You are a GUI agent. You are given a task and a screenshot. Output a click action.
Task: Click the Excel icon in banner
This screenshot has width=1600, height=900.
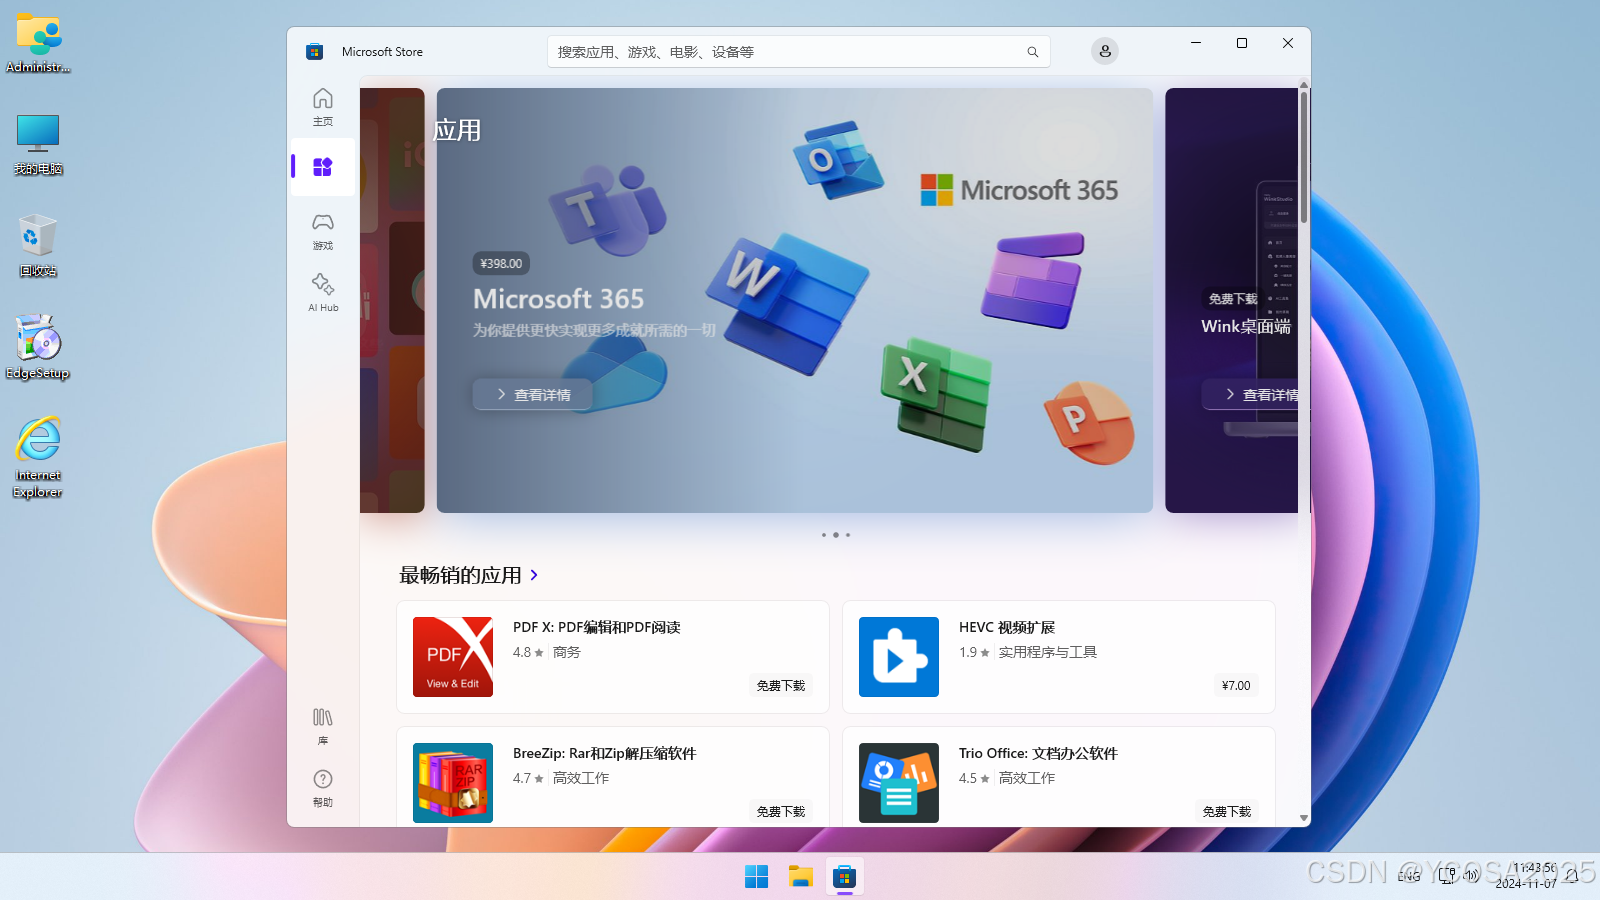(937, 394)
